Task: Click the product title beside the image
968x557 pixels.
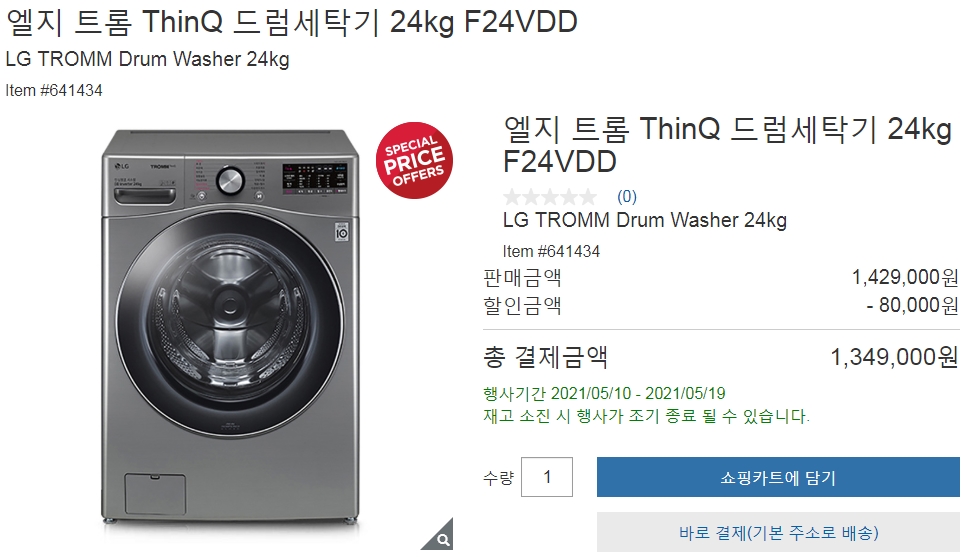Action: tap(727, 145)
